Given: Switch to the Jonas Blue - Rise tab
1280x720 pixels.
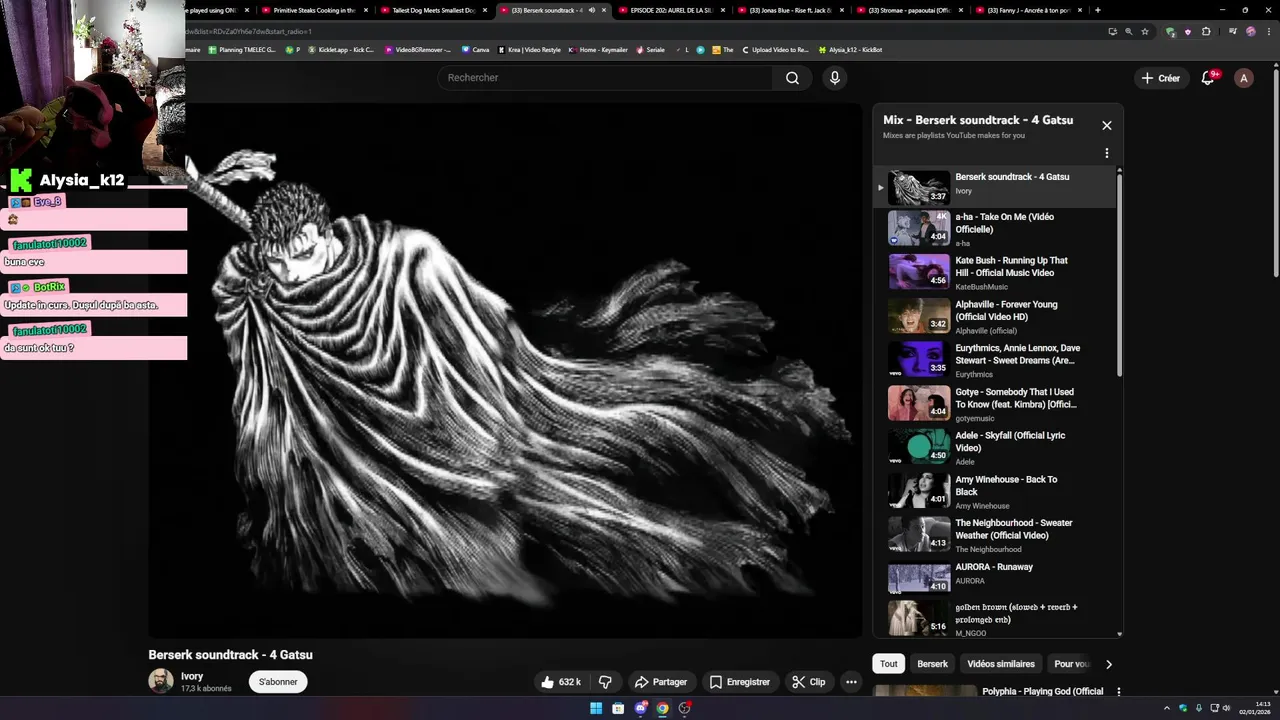Looking at the screenshot, I should coord(790,10).
